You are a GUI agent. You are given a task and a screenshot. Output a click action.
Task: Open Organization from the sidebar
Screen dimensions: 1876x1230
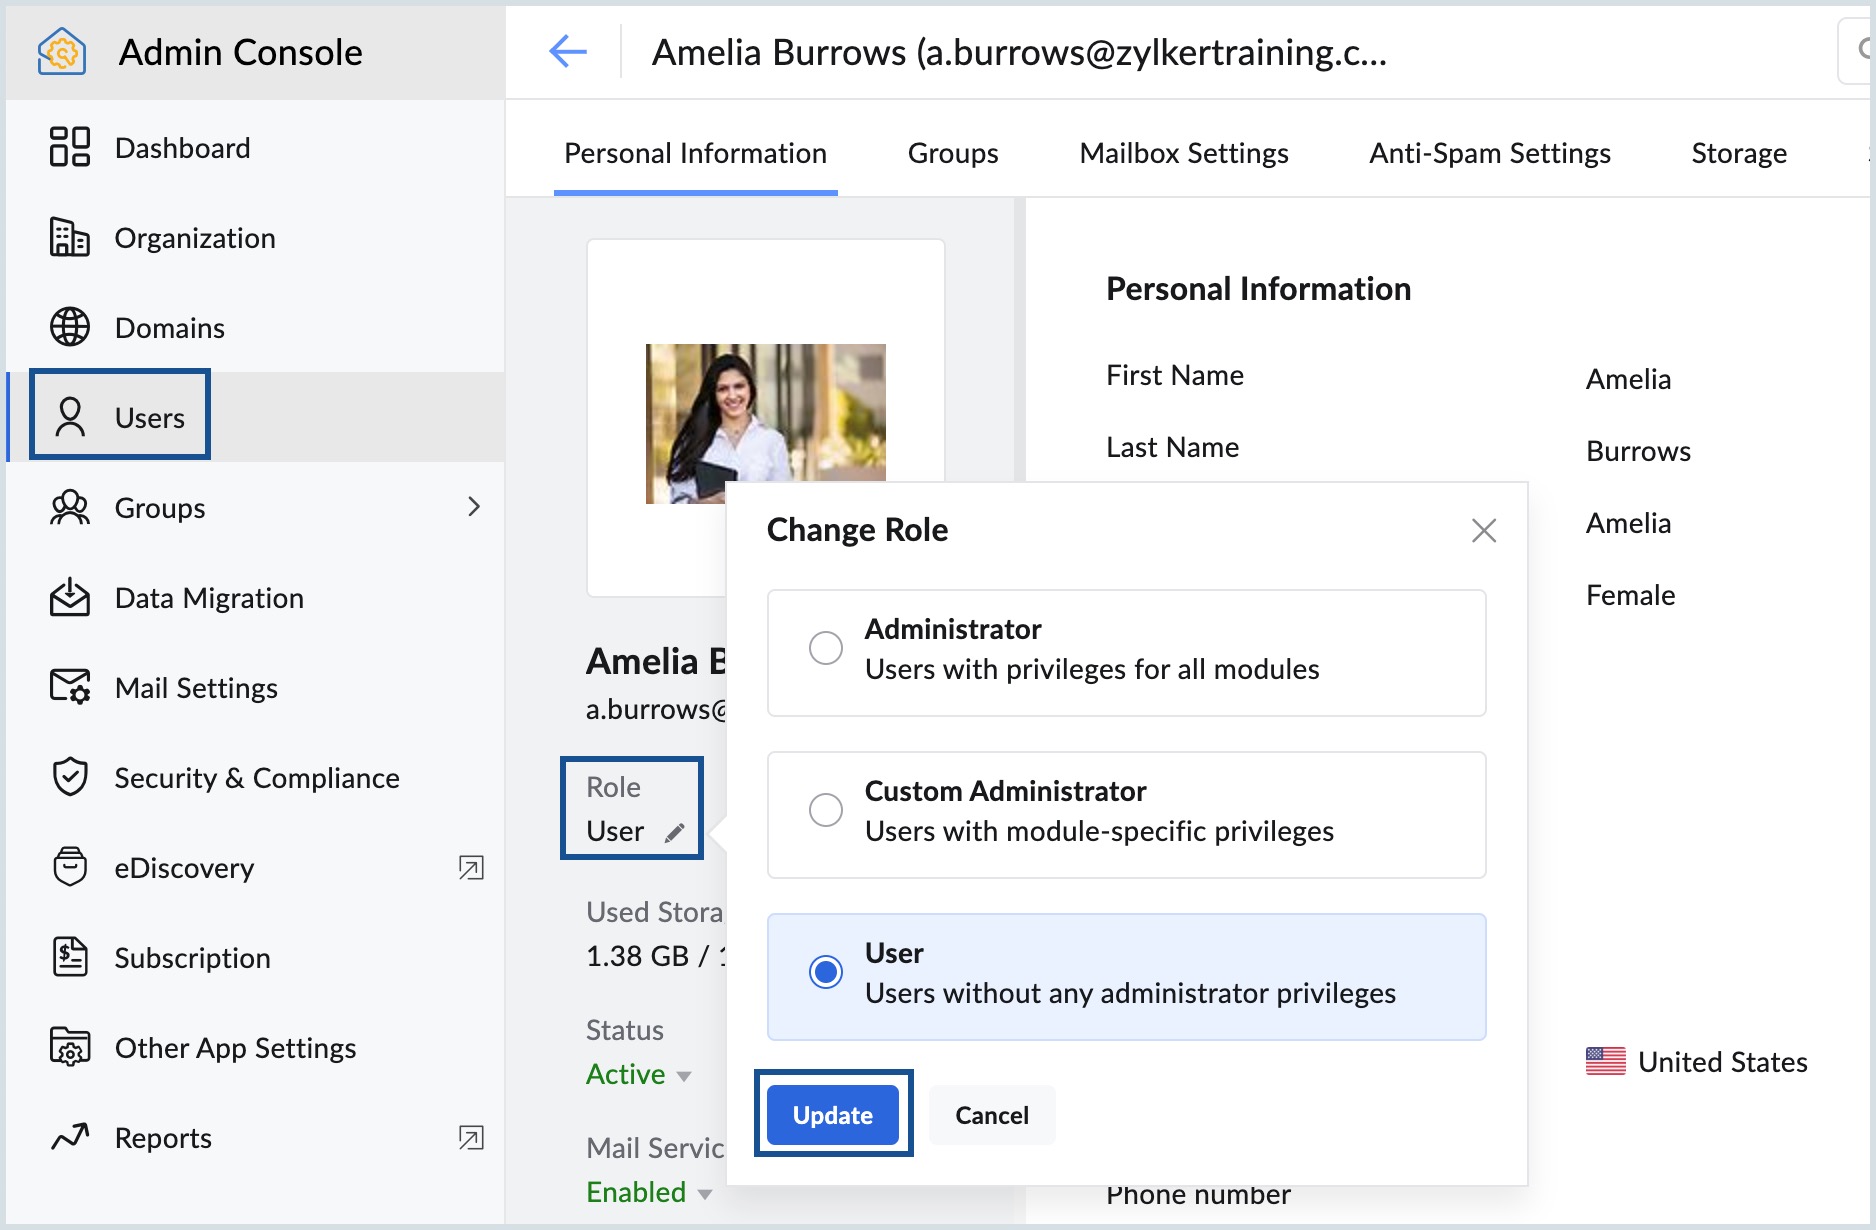click(x=255, y=237)
